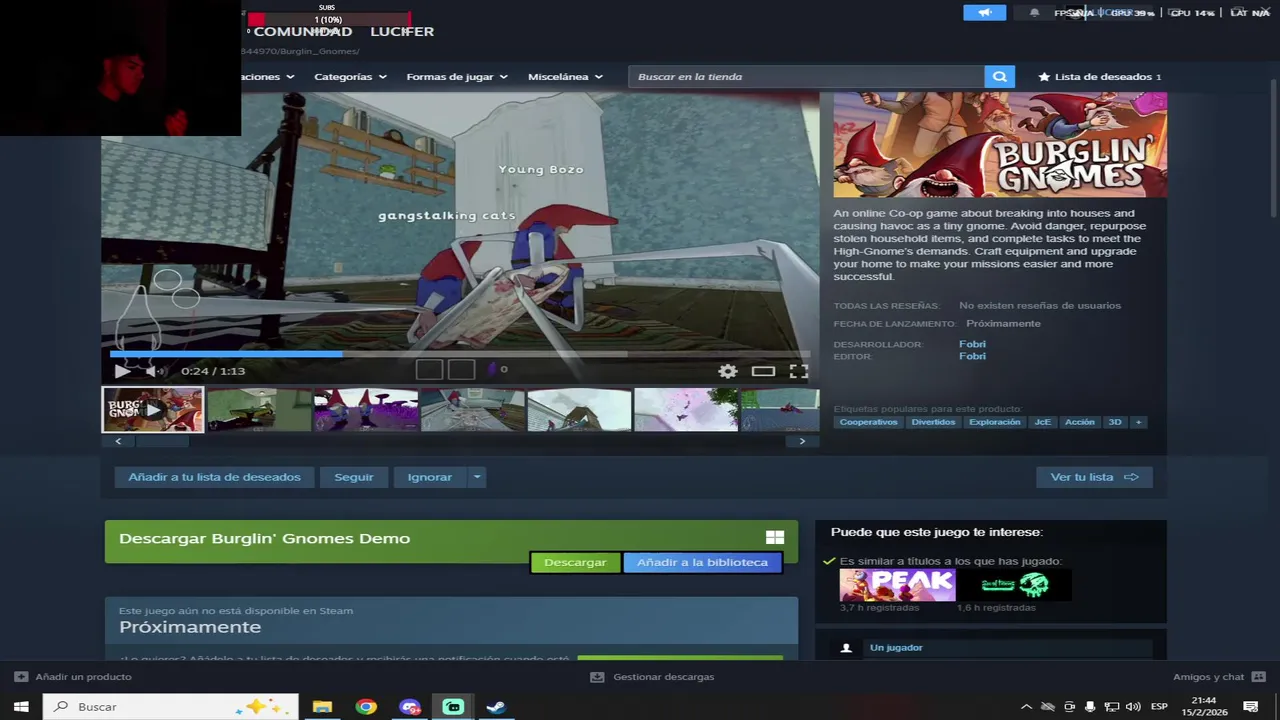Image resolution: width=1280 pixels, height=720 pixels.
Task: Click the video progress bar
Action: [x=460, y=353]
